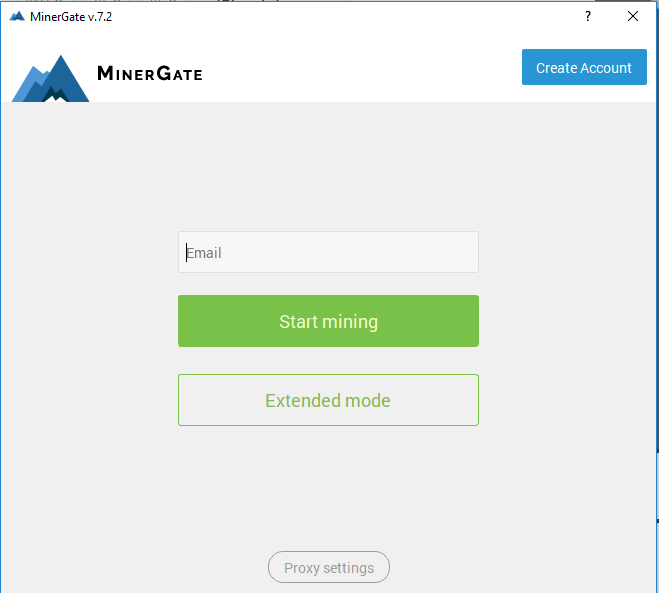
Task: Click the question mark help button
Action: (588, 16)
